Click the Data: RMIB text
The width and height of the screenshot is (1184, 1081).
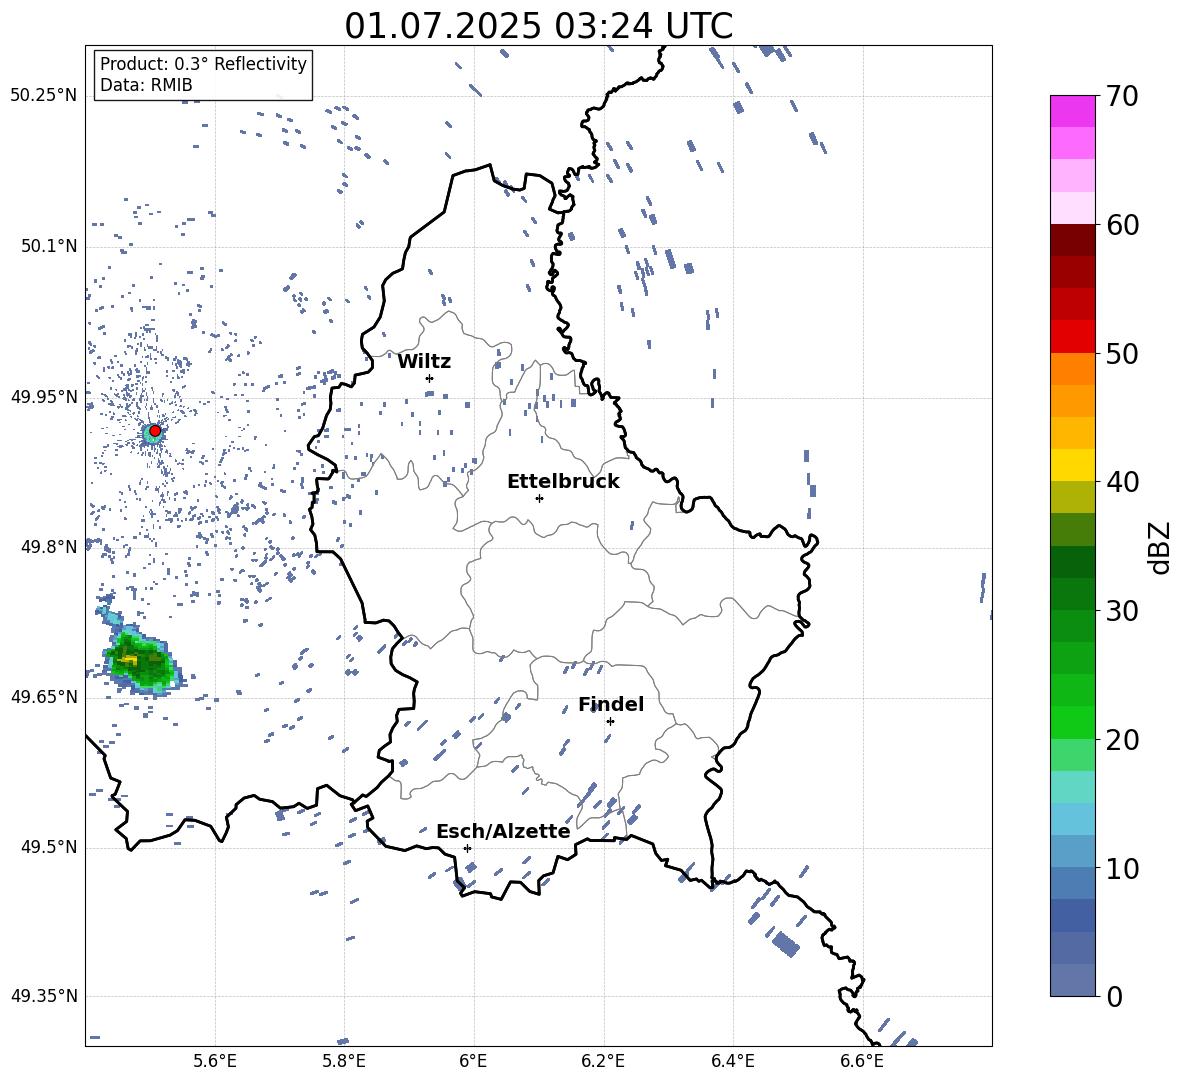[146, 85]
